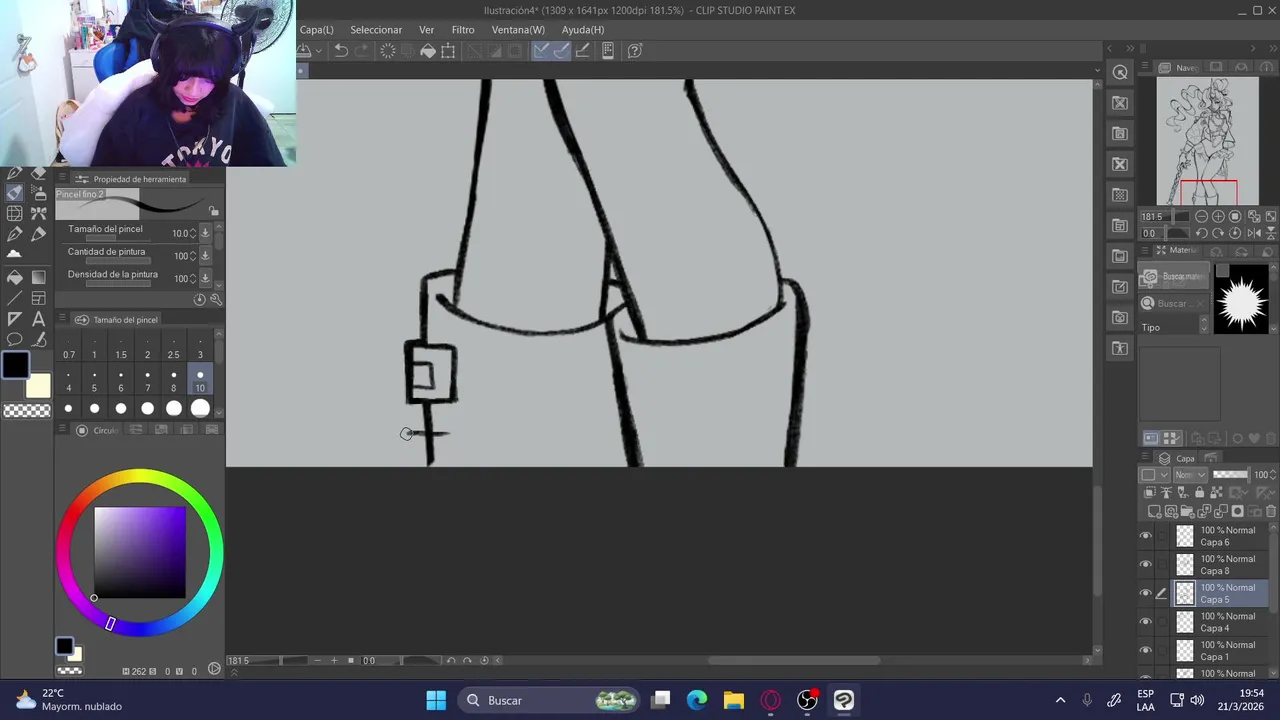Zoom out in Navigator panel

pos(1201,216)
